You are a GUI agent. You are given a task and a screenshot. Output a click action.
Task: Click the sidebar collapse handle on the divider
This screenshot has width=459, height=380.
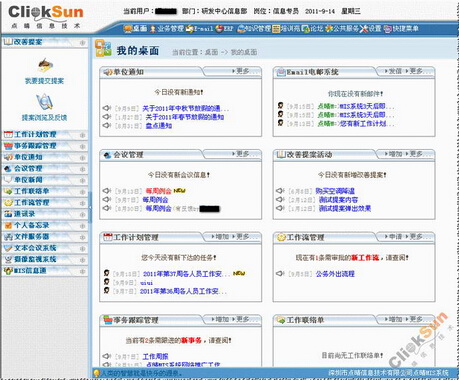[90, 207]
